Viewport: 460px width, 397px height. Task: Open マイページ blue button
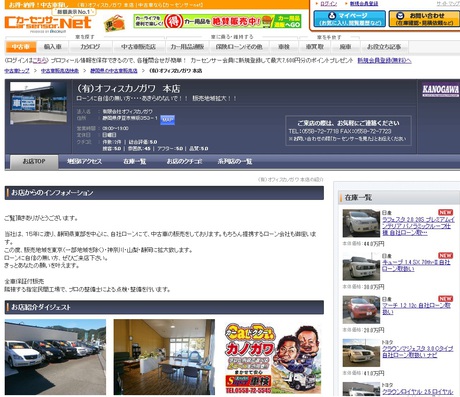tap(350, 19)
